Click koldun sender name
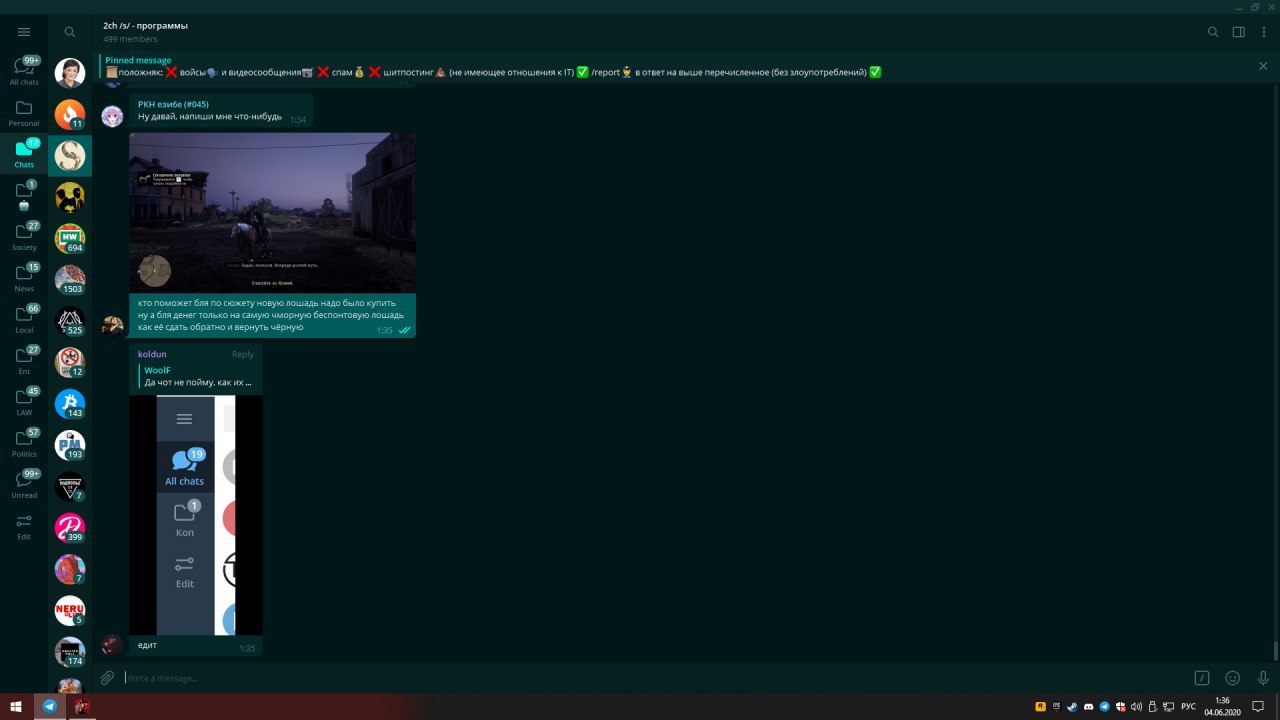 [x=152, y=354]
